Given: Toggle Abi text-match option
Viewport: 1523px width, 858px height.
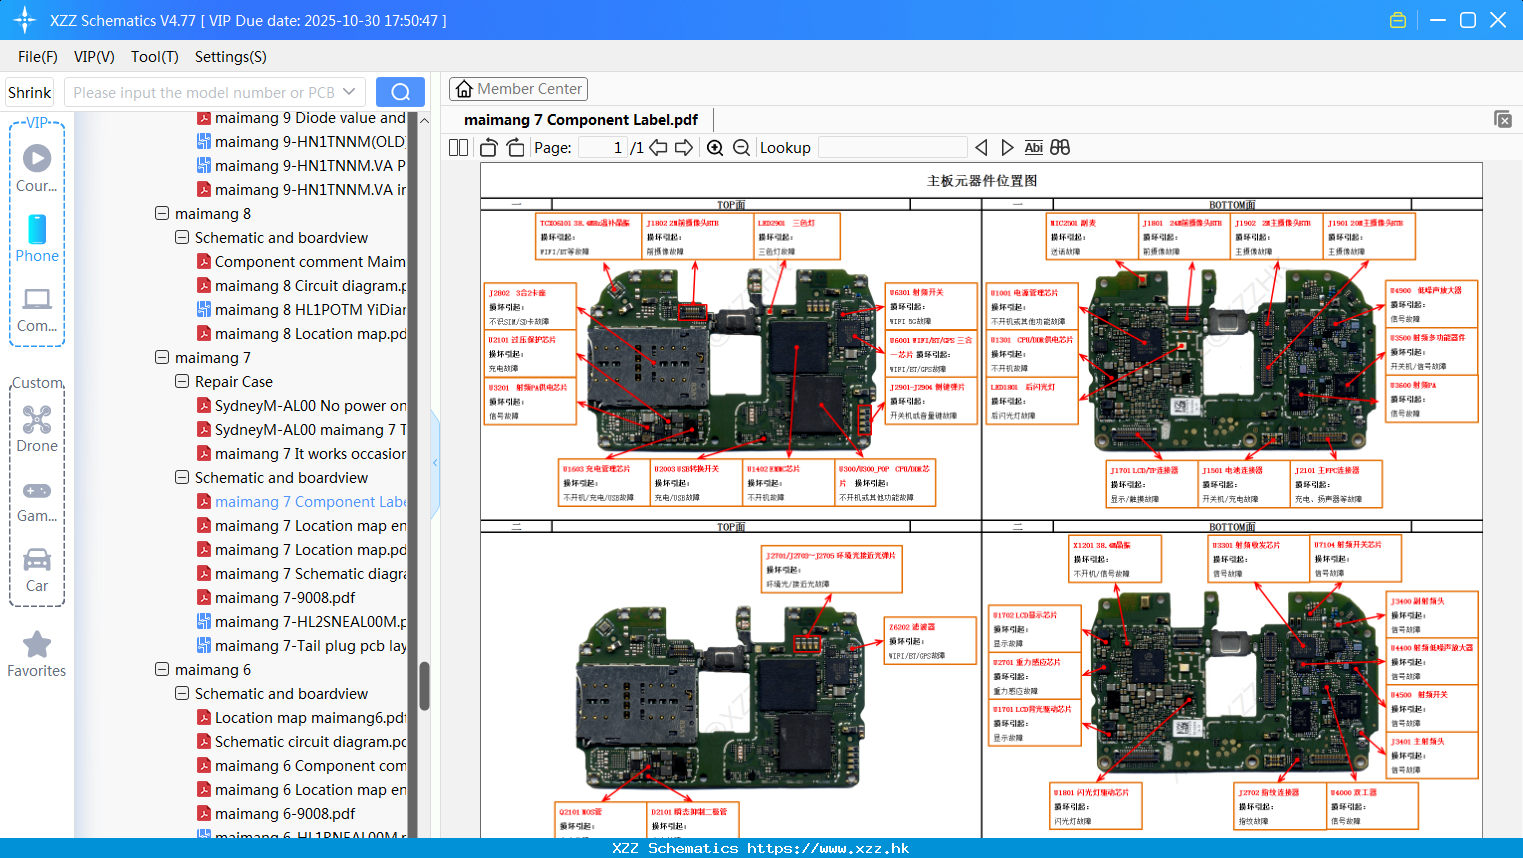Looking at the screenshot, I should pos(1033,148).
